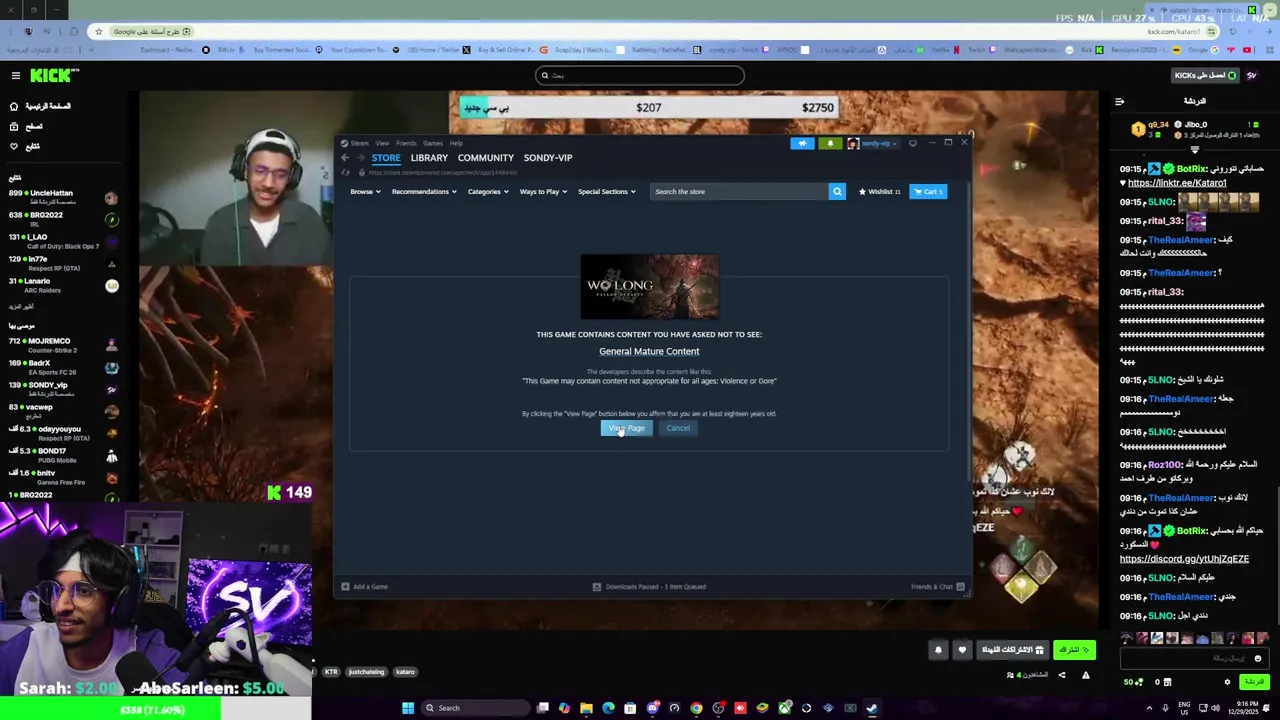Click the Kick browse icon
1280x720 pixels.
pos(14,126)
